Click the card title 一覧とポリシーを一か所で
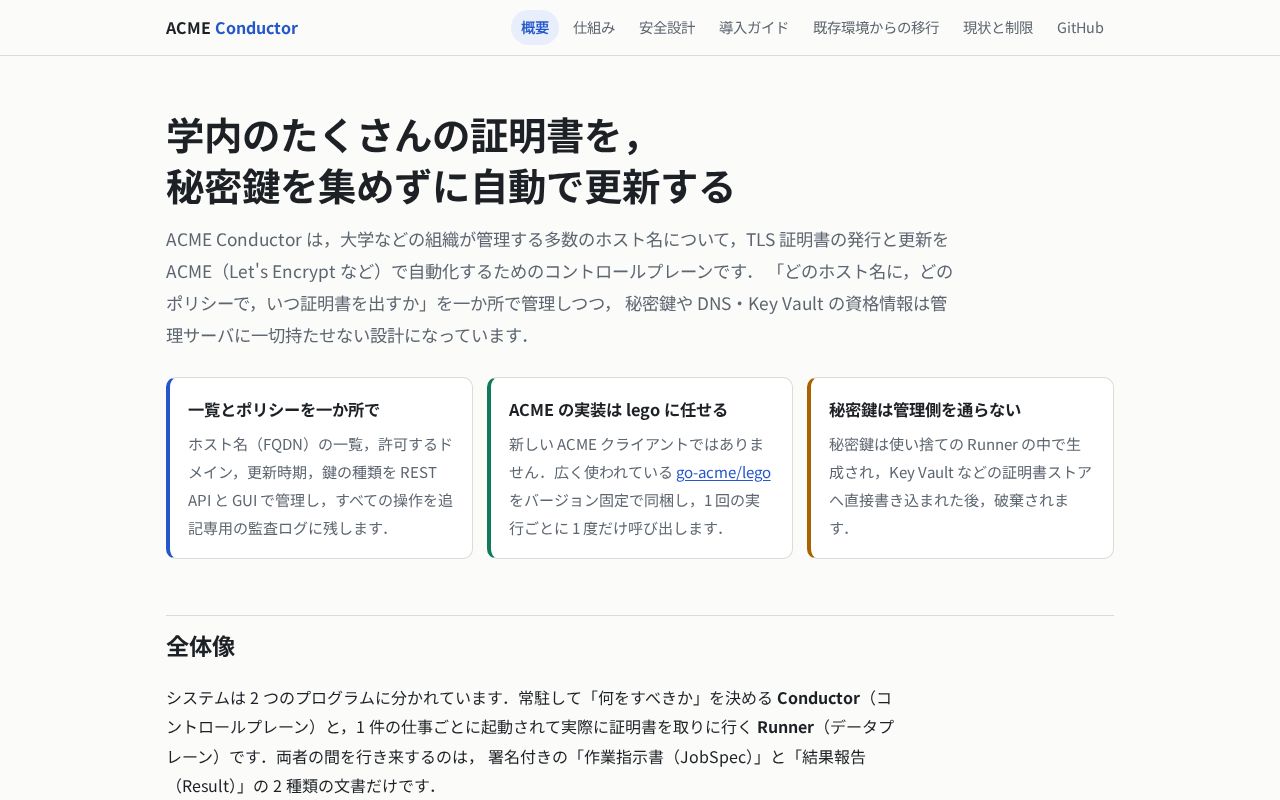Viewport: 1280px width, 800px height. pyautogui.click(x=284, y=410)
